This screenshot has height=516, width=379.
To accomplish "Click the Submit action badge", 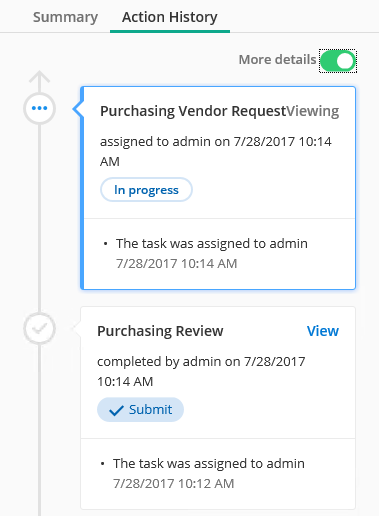I will coord(140,410).
